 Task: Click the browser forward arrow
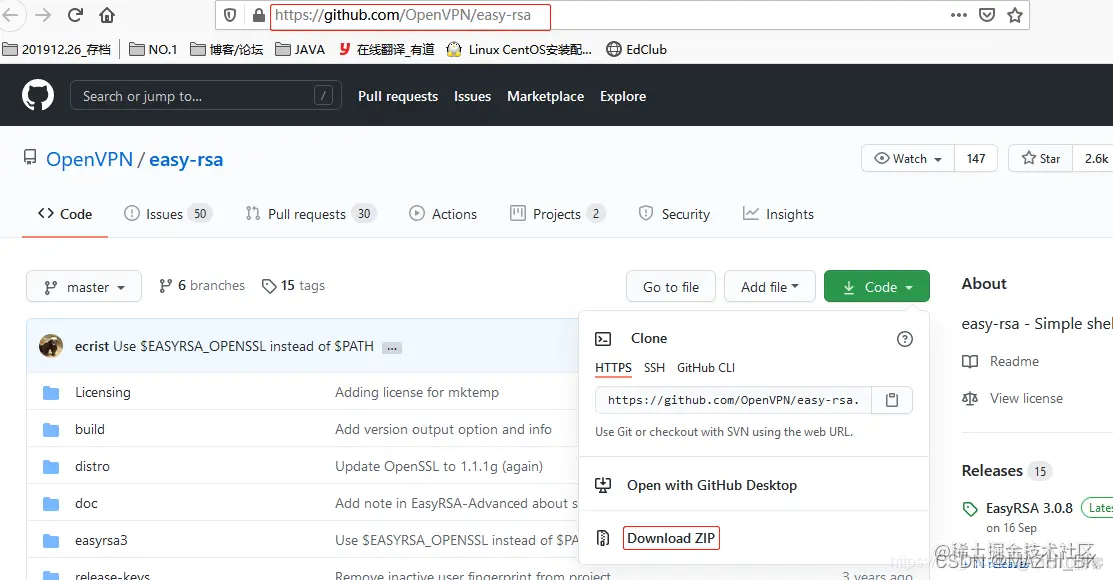pyautogui.click(x=43, y=15)
